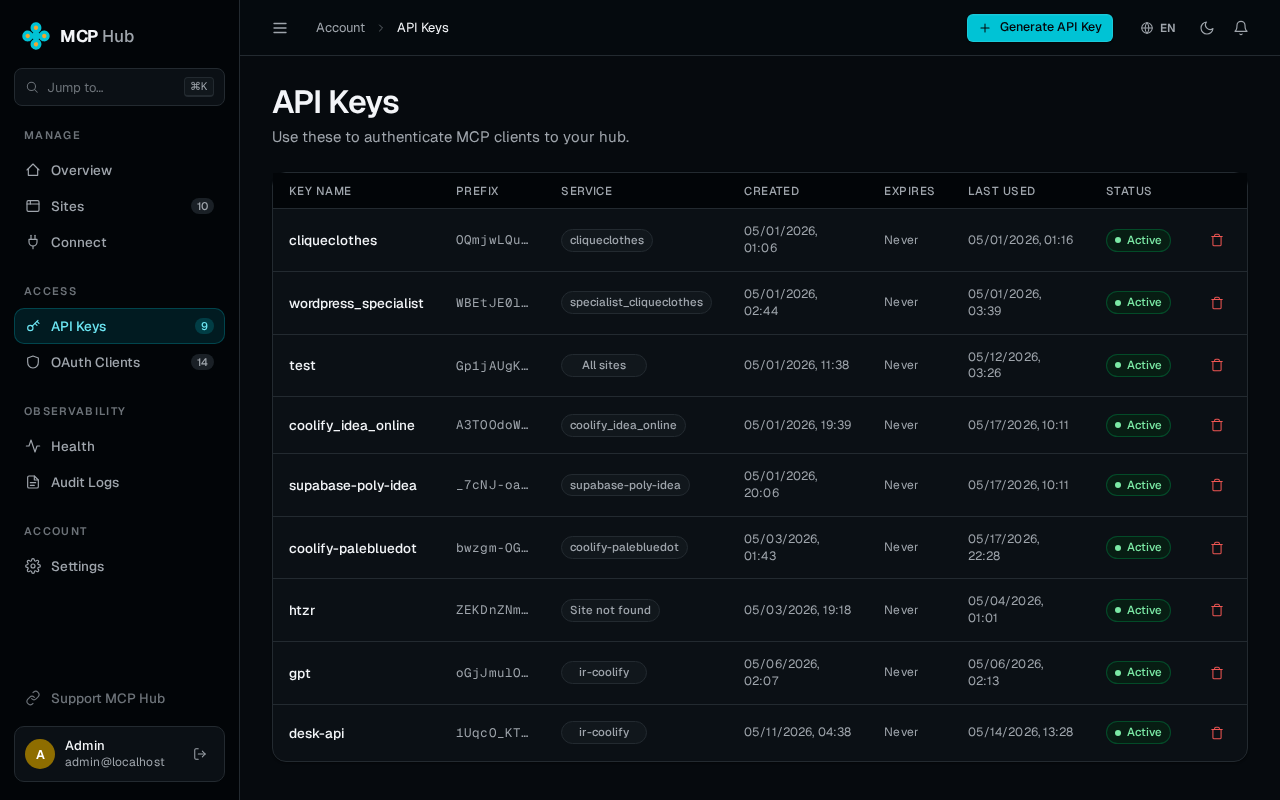
Task: Open Settings from the sidebar
Action: point(119,566)
